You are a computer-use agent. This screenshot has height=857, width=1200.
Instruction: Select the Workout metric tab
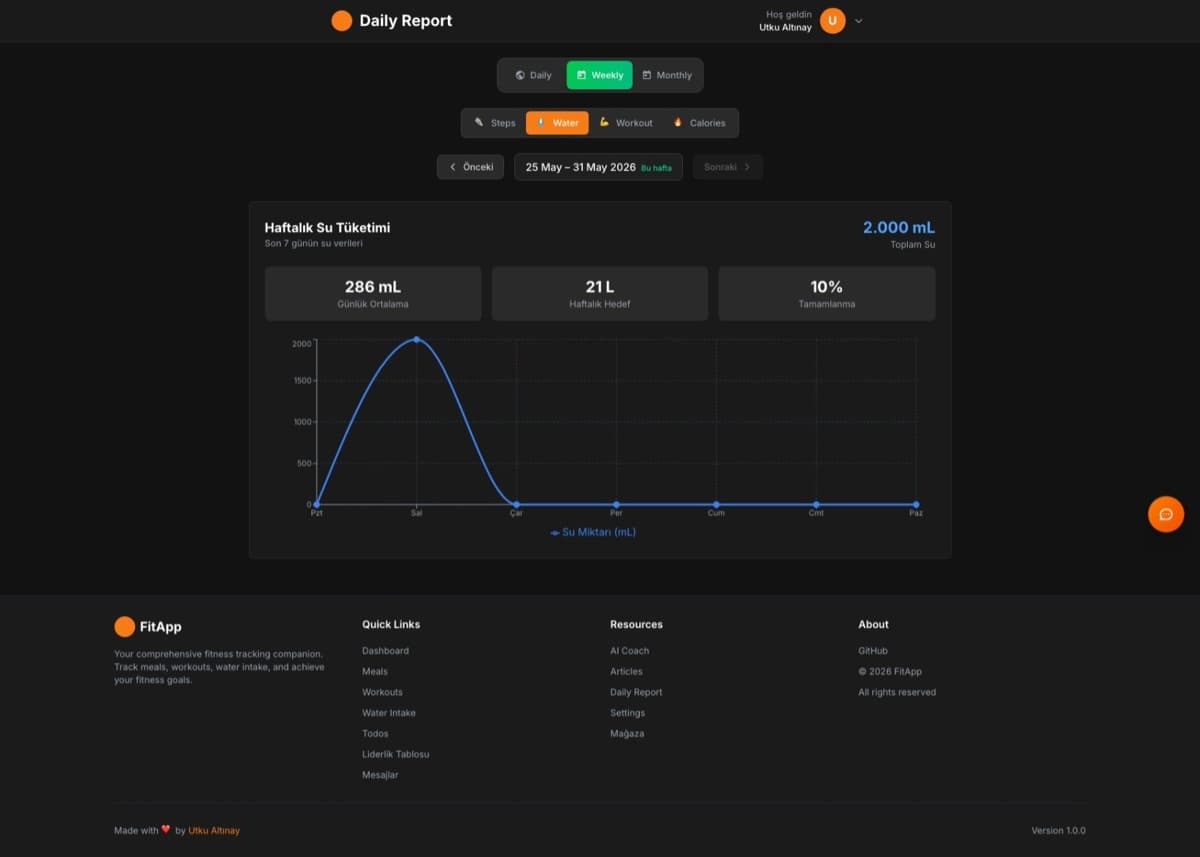[x=626, y=123]
